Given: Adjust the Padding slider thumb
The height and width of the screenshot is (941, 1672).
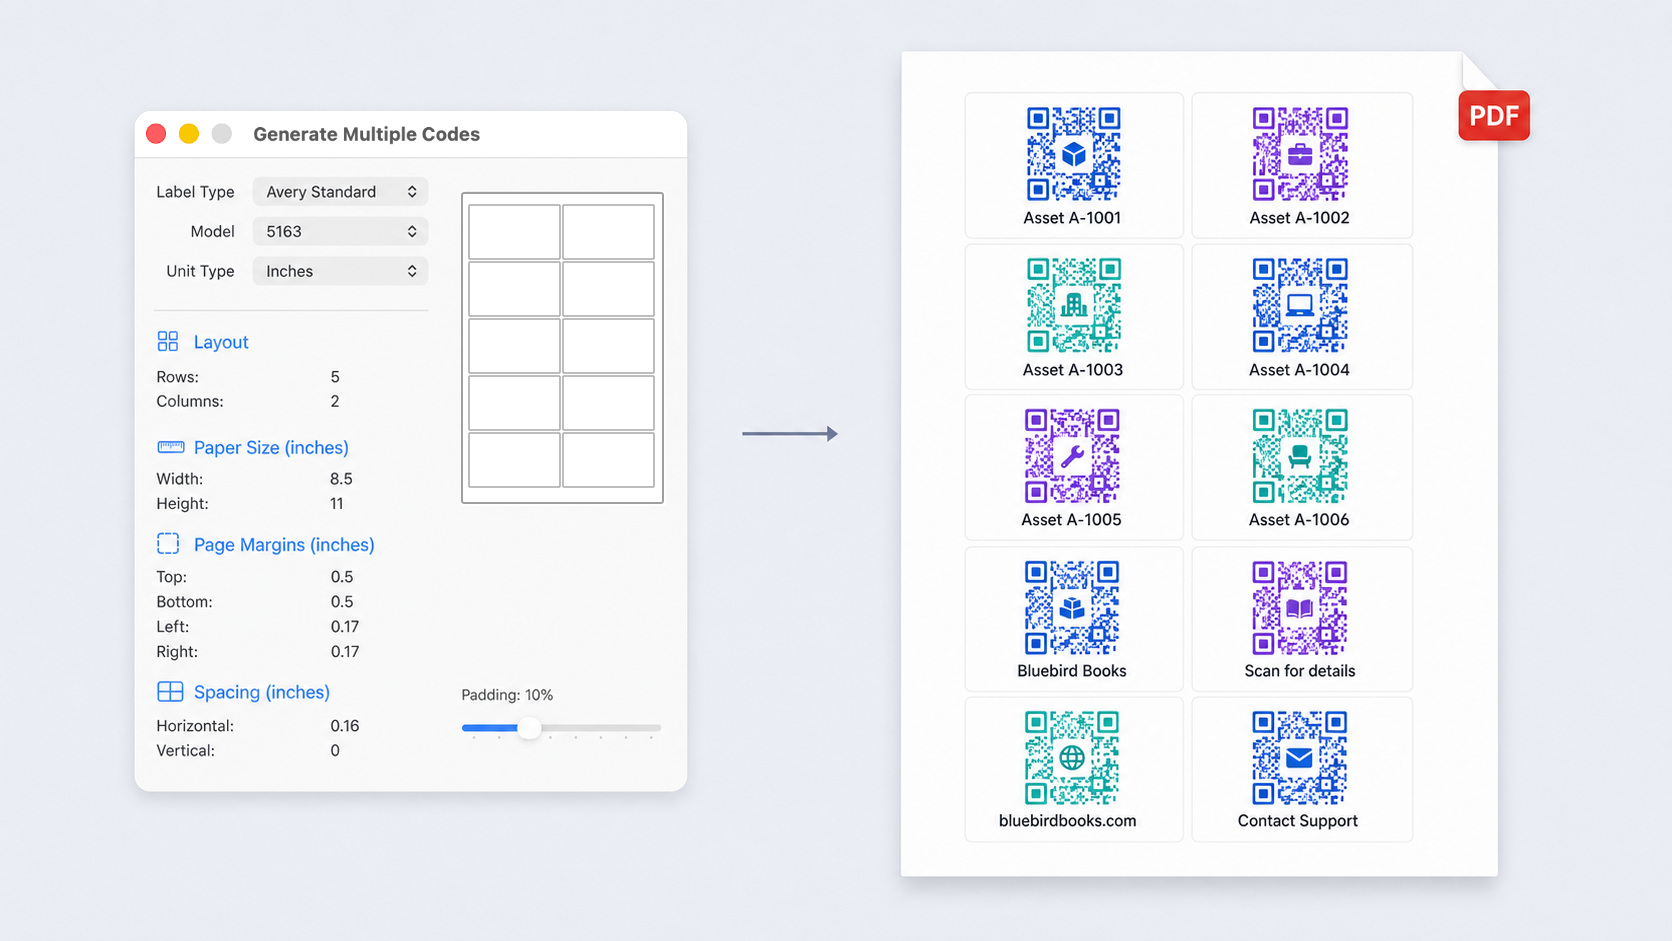Looking at the screenshot, I should (529, 727).
